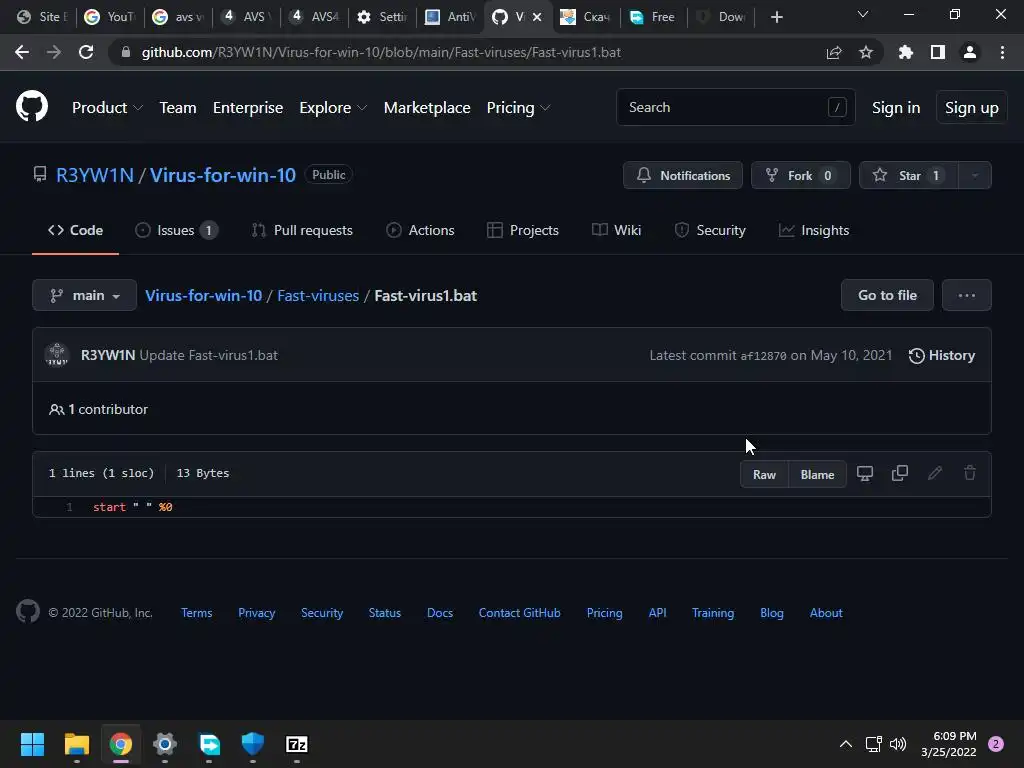Switch to the Pull requests tab
This screenshot has height=768, width=1024.
(x=302, y=231)
